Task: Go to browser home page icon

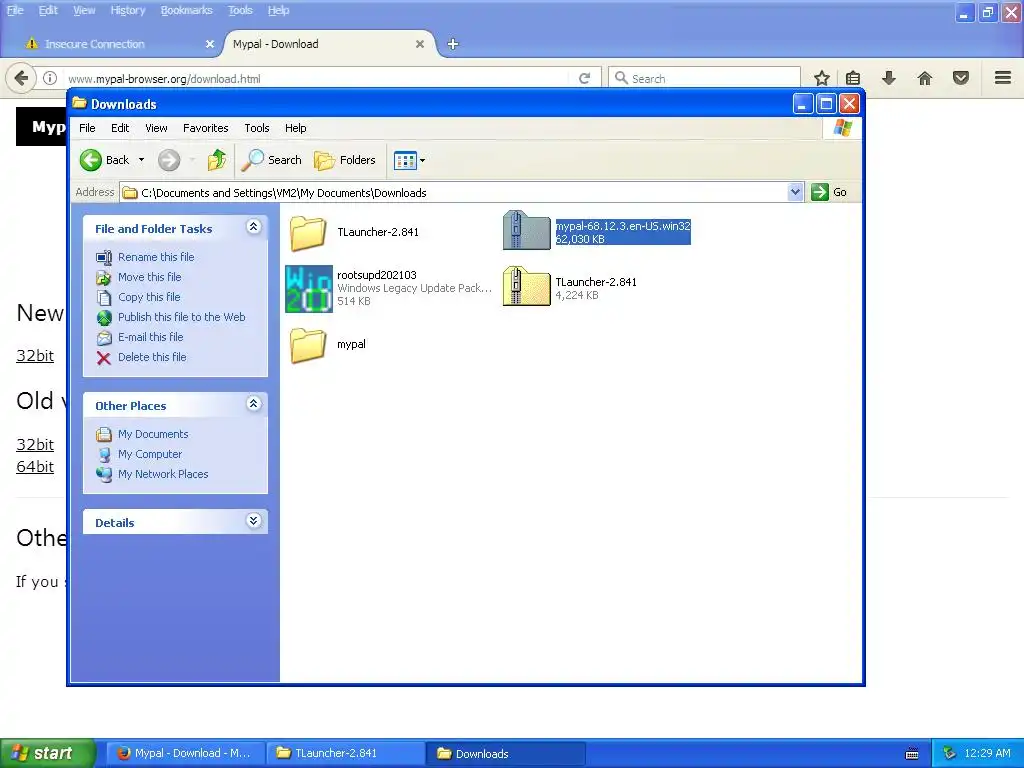Action: click(925, 78)
